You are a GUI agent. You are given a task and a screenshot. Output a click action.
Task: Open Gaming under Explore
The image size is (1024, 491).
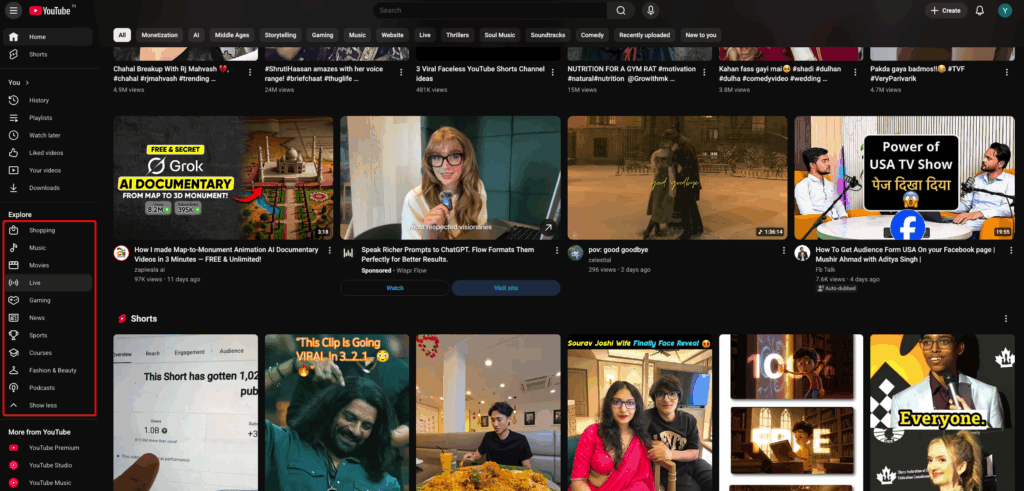[47, 300]
